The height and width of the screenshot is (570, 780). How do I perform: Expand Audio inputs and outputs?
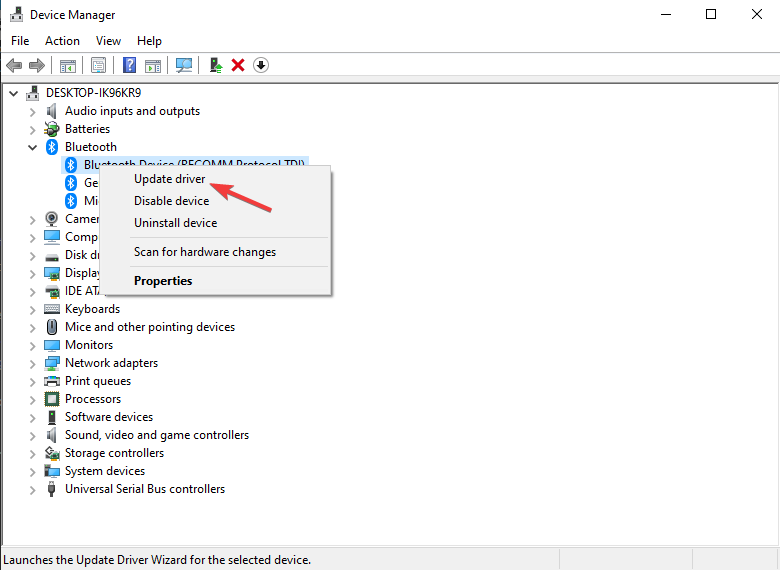coord(32,112)
